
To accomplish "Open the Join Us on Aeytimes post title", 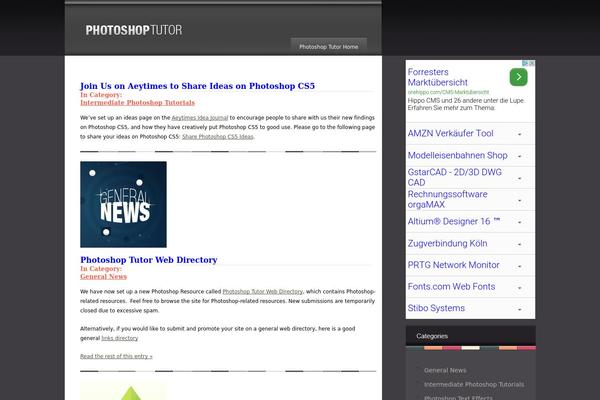I will 197,86.
